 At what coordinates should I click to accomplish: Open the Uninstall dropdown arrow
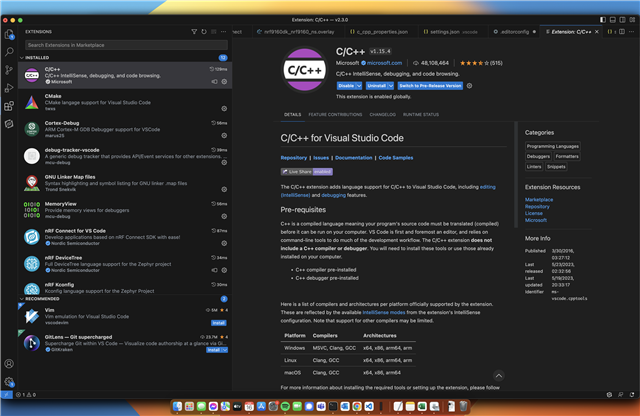pyautogui.click(x=391, y=86)
